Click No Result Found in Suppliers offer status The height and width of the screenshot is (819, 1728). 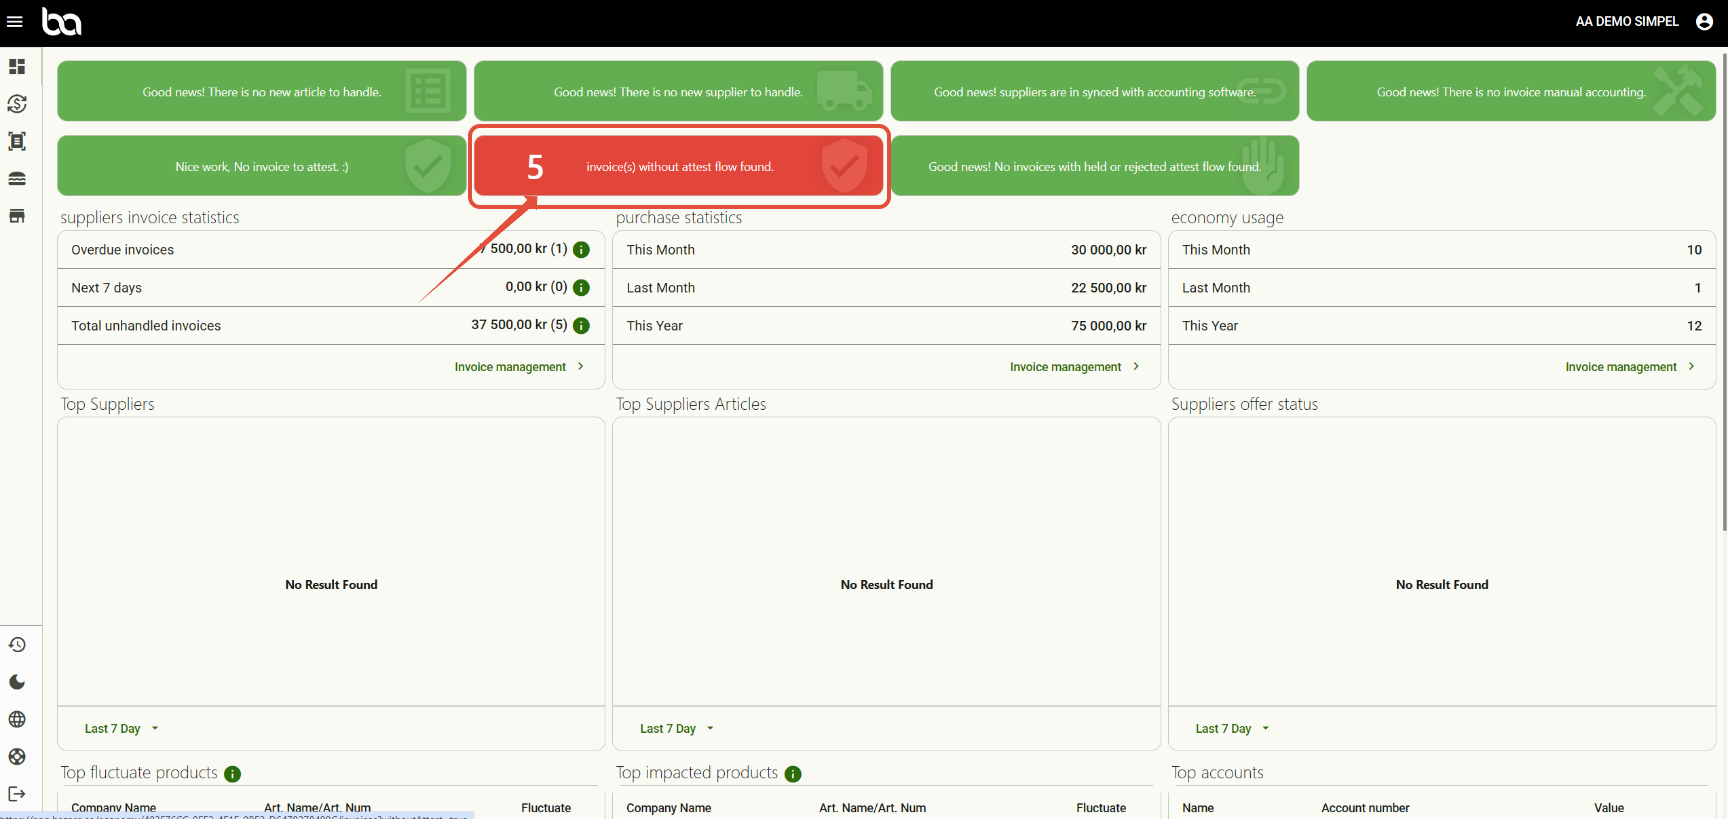coord(1442,585)
